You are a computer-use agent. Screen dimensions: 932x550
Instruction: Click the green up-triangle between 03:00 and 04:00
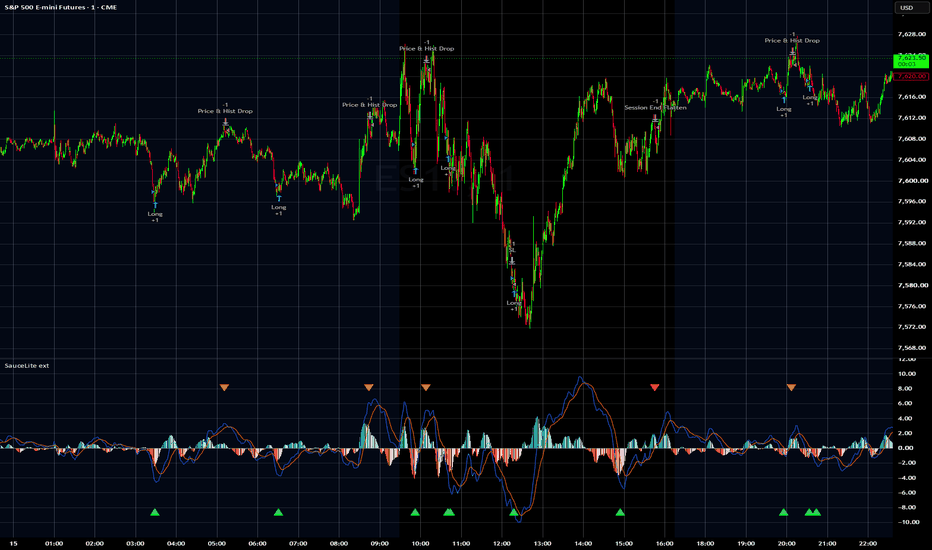coord(155,512)
